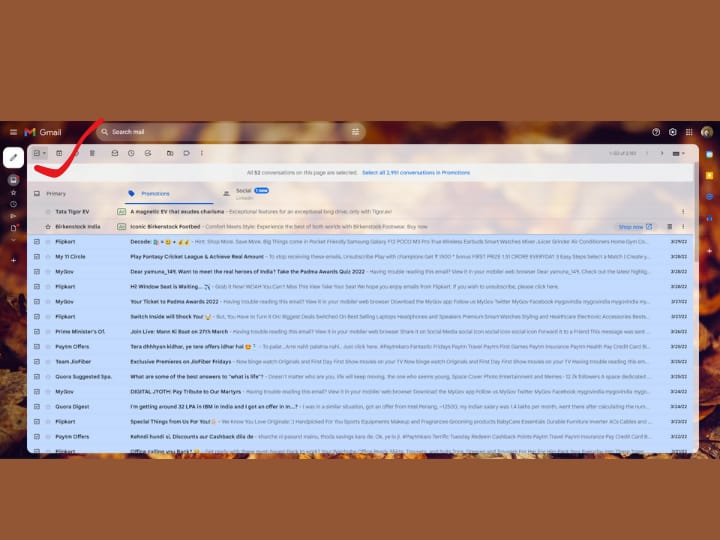
Task: Switch to the Primary tab
Action: pos(56,193)
